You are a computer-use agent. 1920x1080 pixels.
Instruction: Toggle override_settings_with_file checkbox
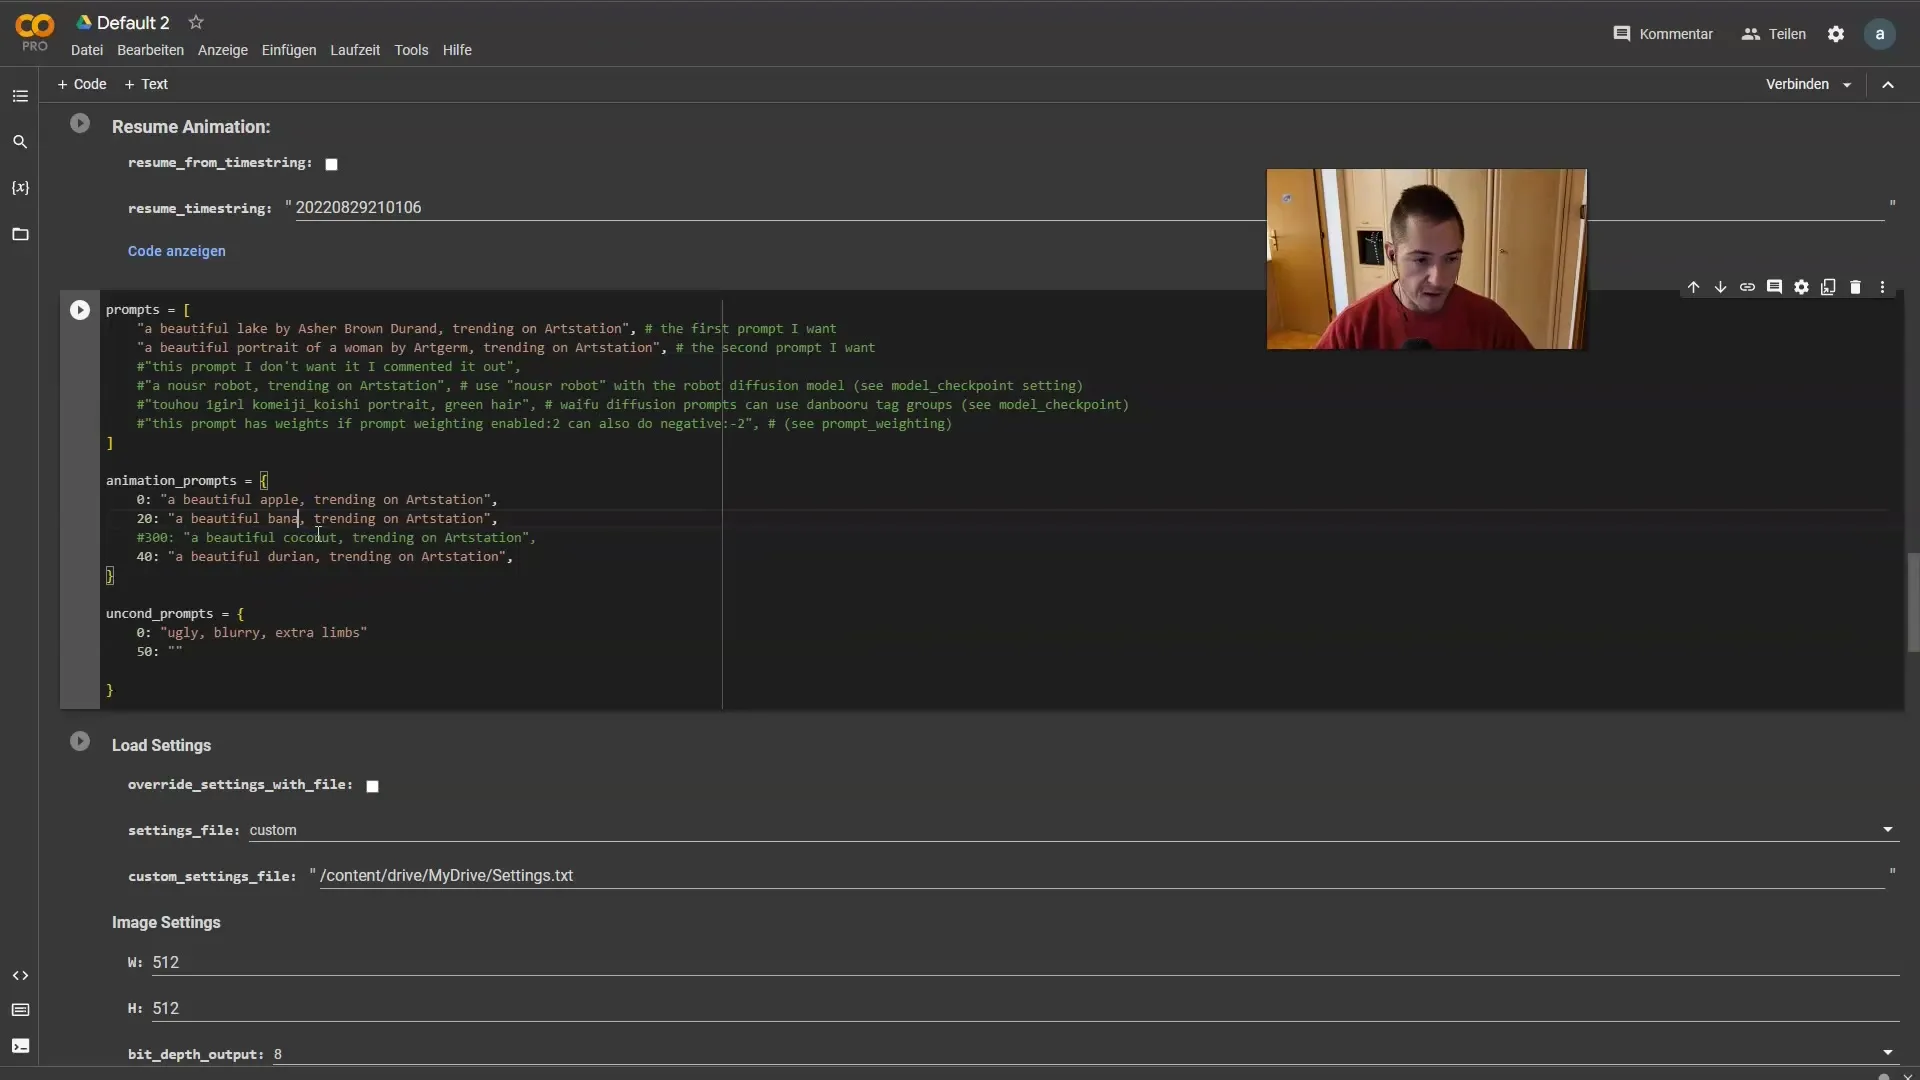(372, 786)
